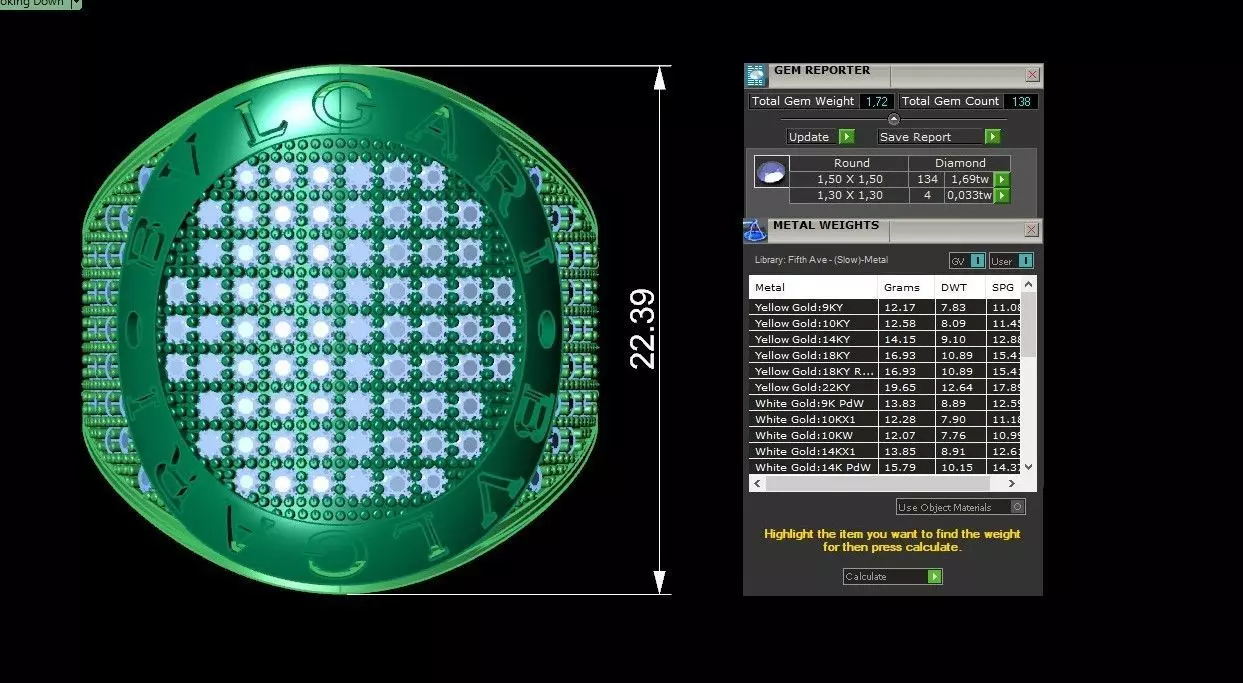Collapse Gem Reporter with the round up-arrow
1243x683 pixels.
894,119
